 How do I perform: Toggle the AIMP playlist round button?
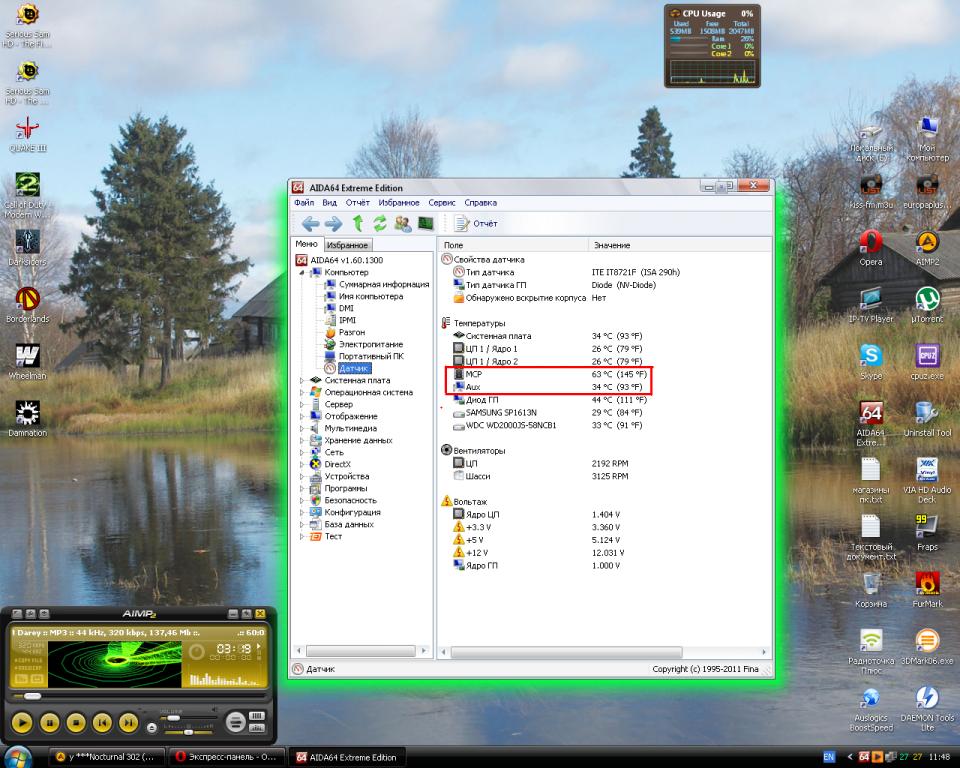coord(235,723)
